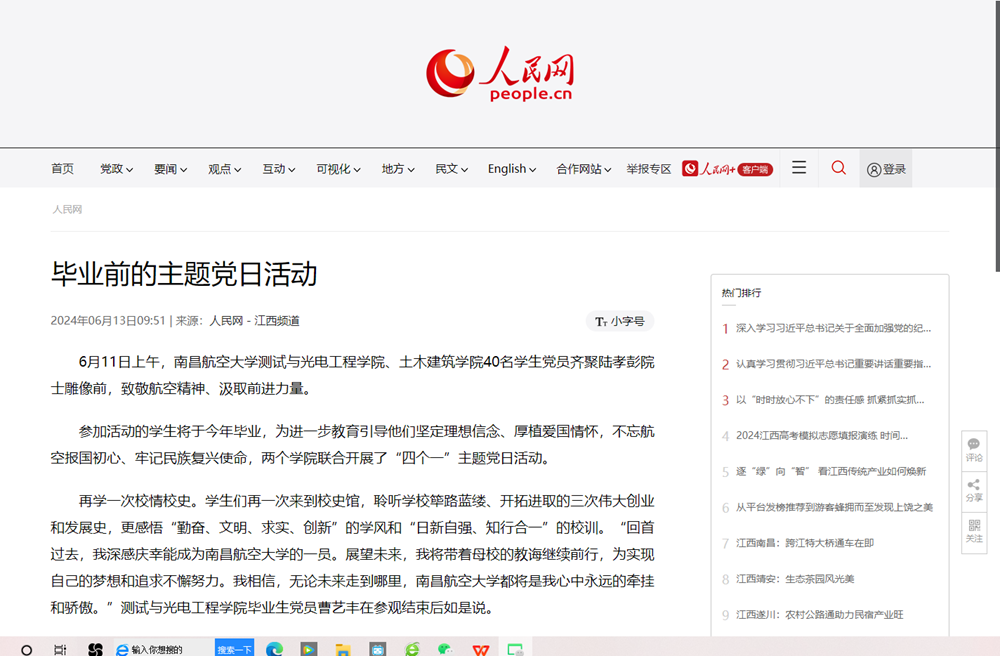Expand the 观点 dropdown menu

tap(224, 169)
